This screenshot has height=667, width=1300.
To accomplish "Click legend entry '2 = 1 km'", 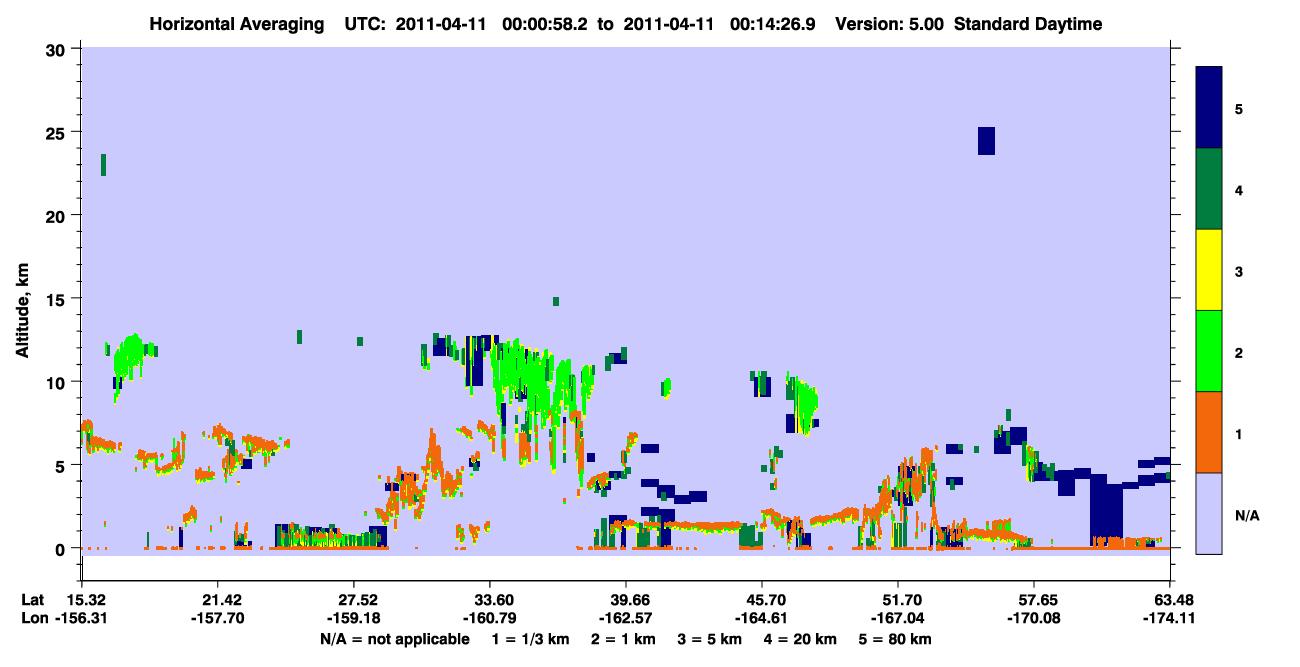I will (624, 639).
